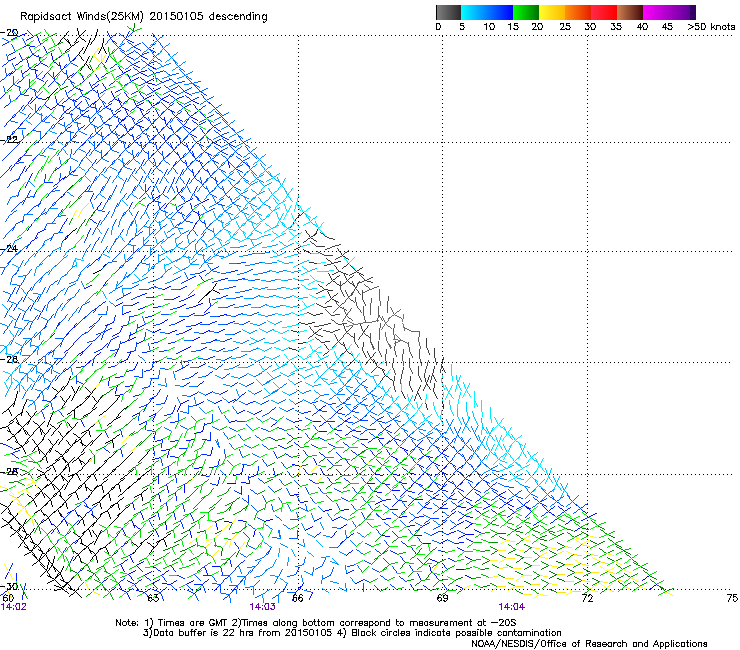Click the orange 25–30 knots legend swatch
This screenshot has height=650, width=740.
point(578,12)
